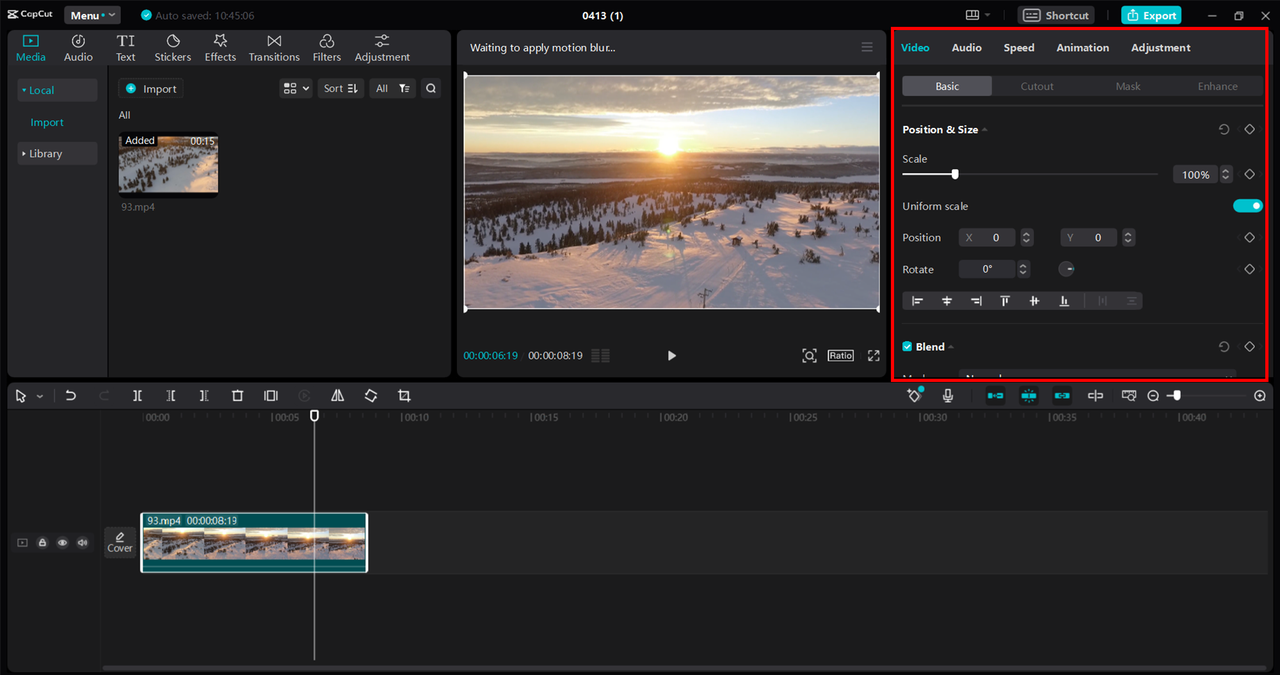Switch to the Speed tab
This screenshot has width=1280, height=675.
tap(1019, 48)
